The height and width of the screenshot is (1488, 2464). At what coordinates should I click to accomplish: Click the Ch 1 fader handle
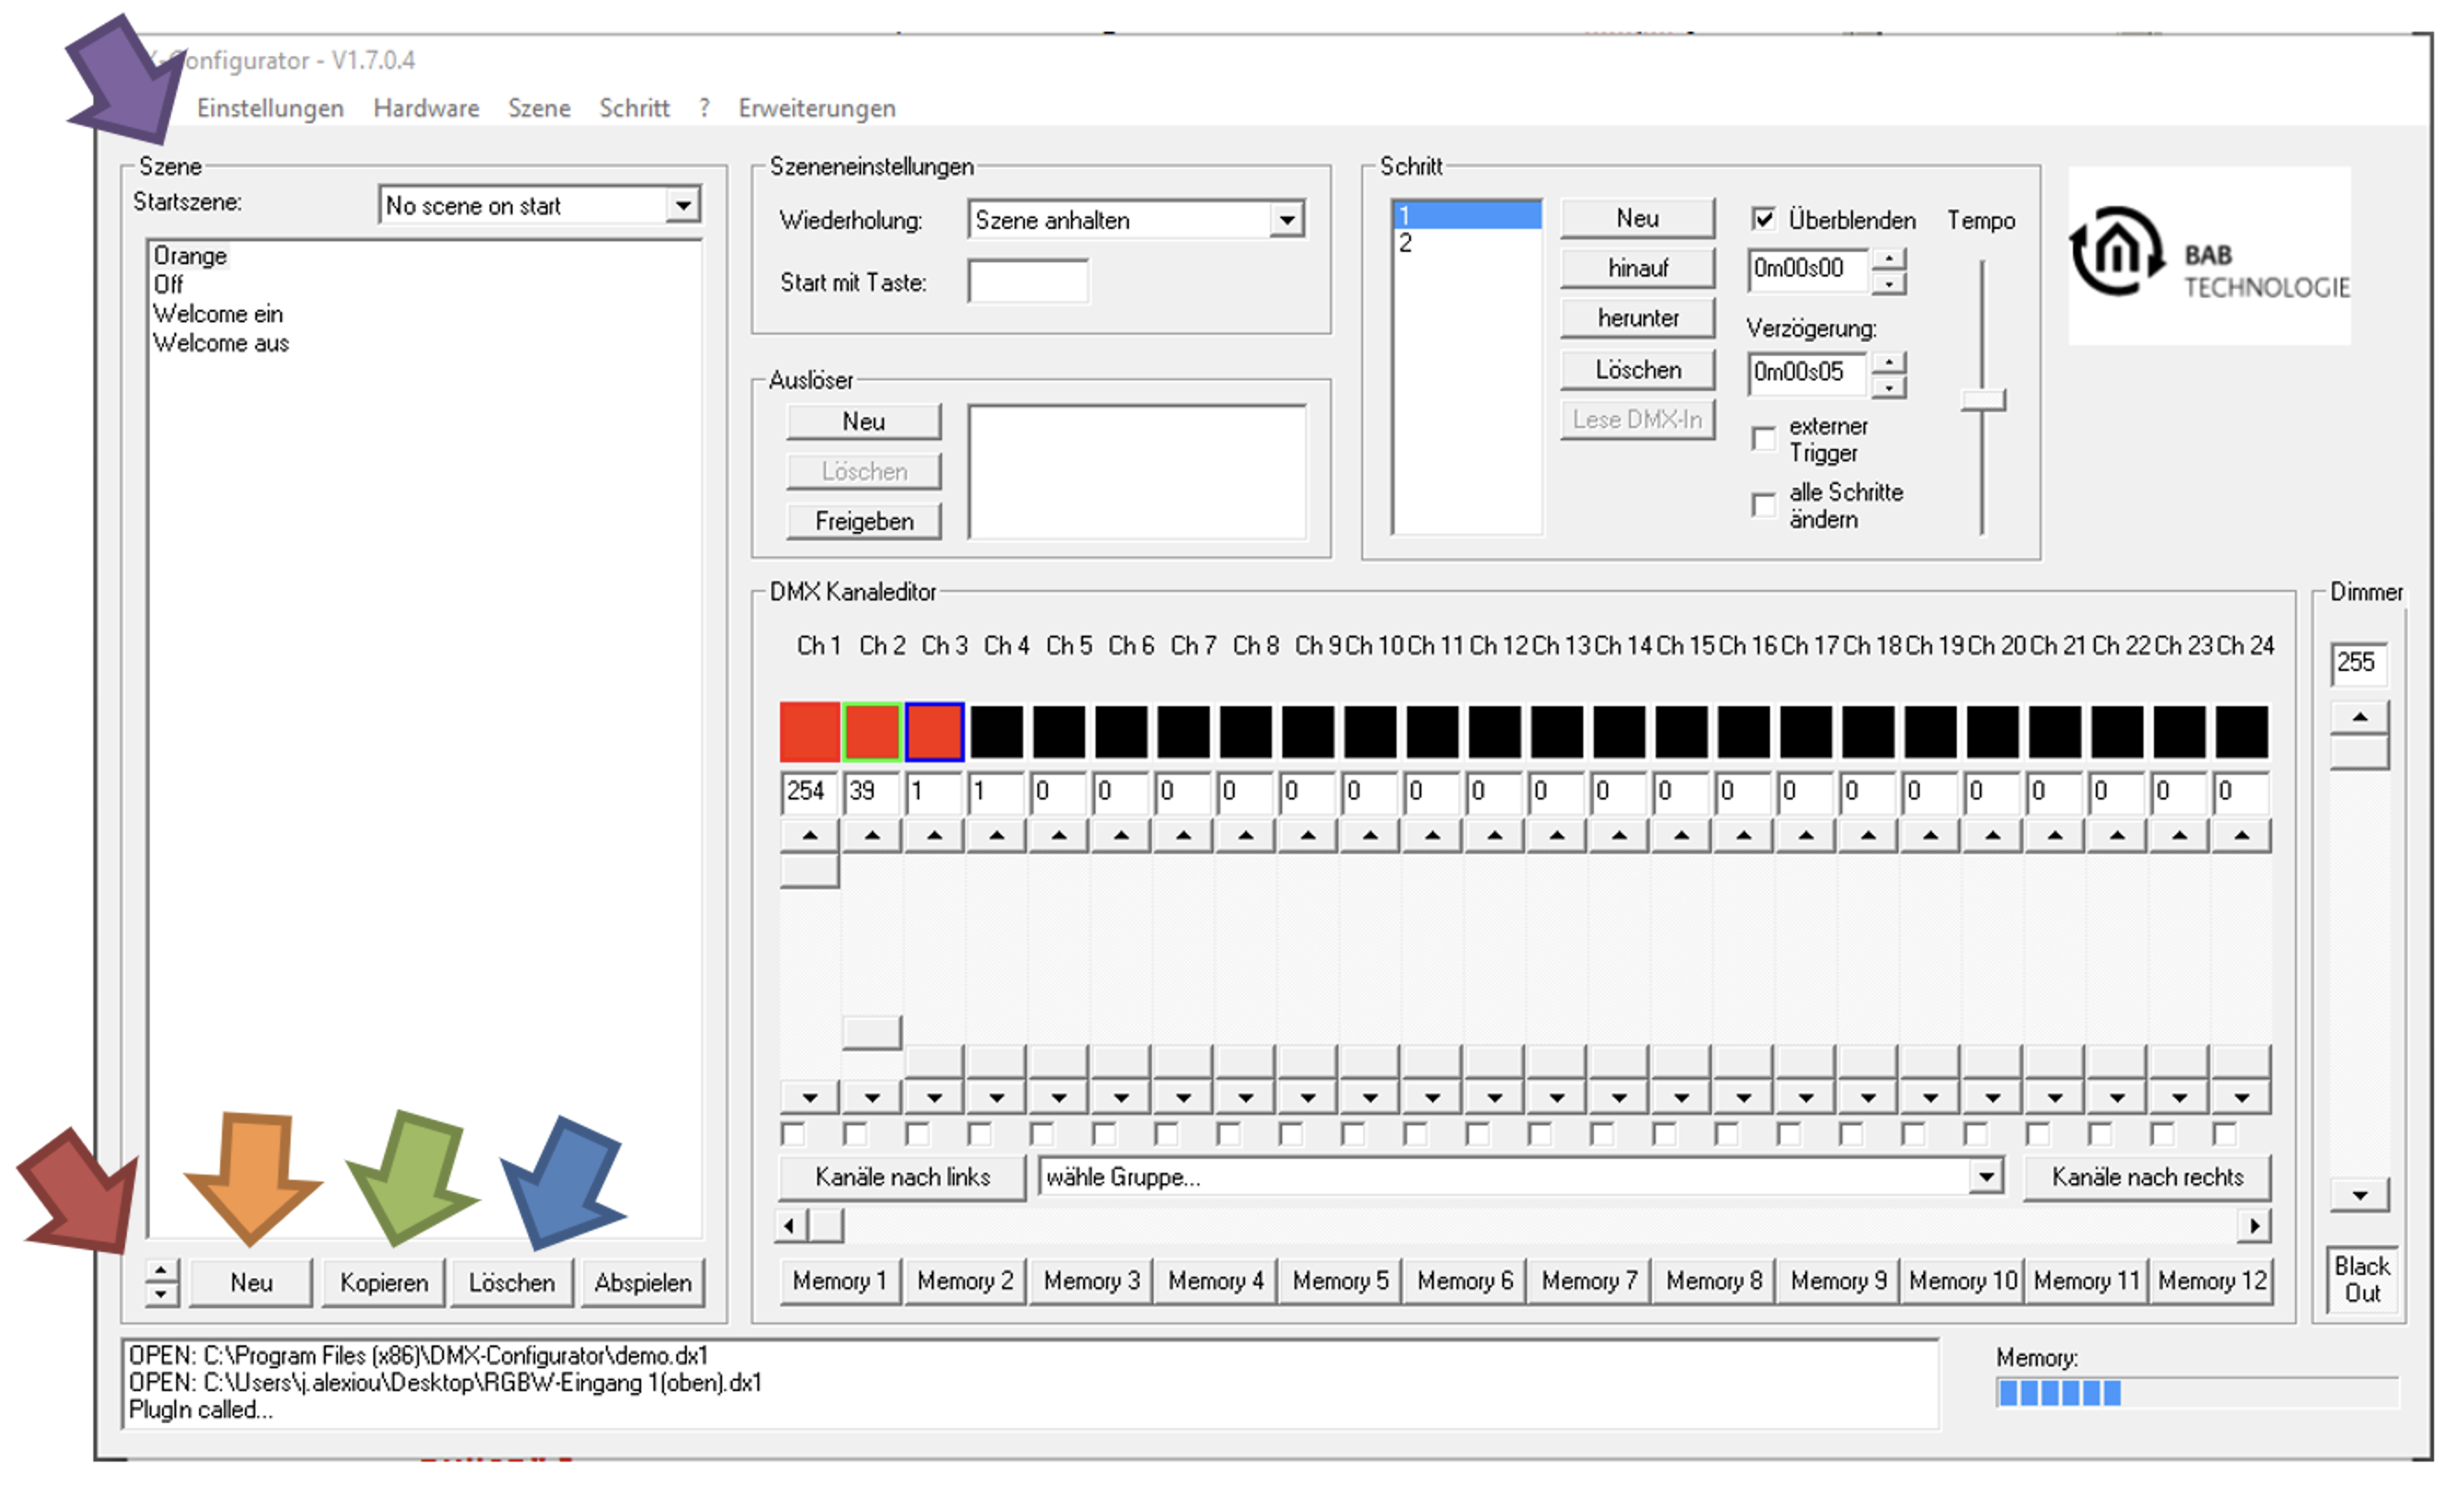coord(809,872)
